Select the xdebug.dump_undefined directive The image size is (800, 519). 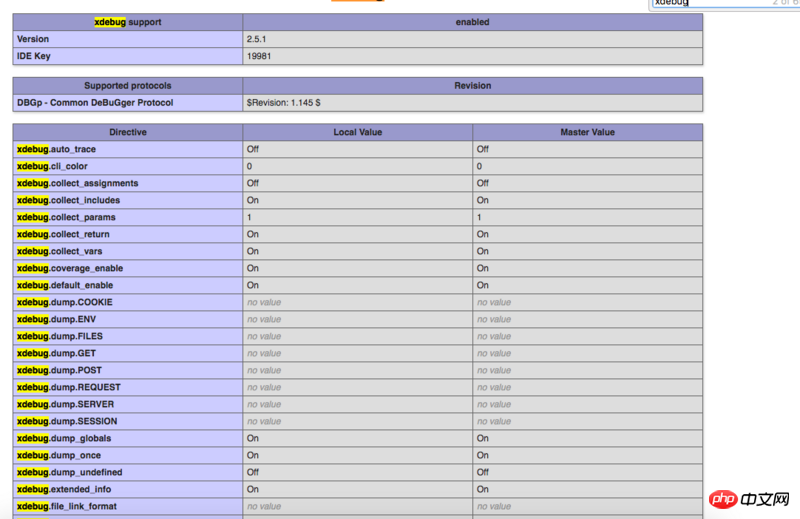128,473
